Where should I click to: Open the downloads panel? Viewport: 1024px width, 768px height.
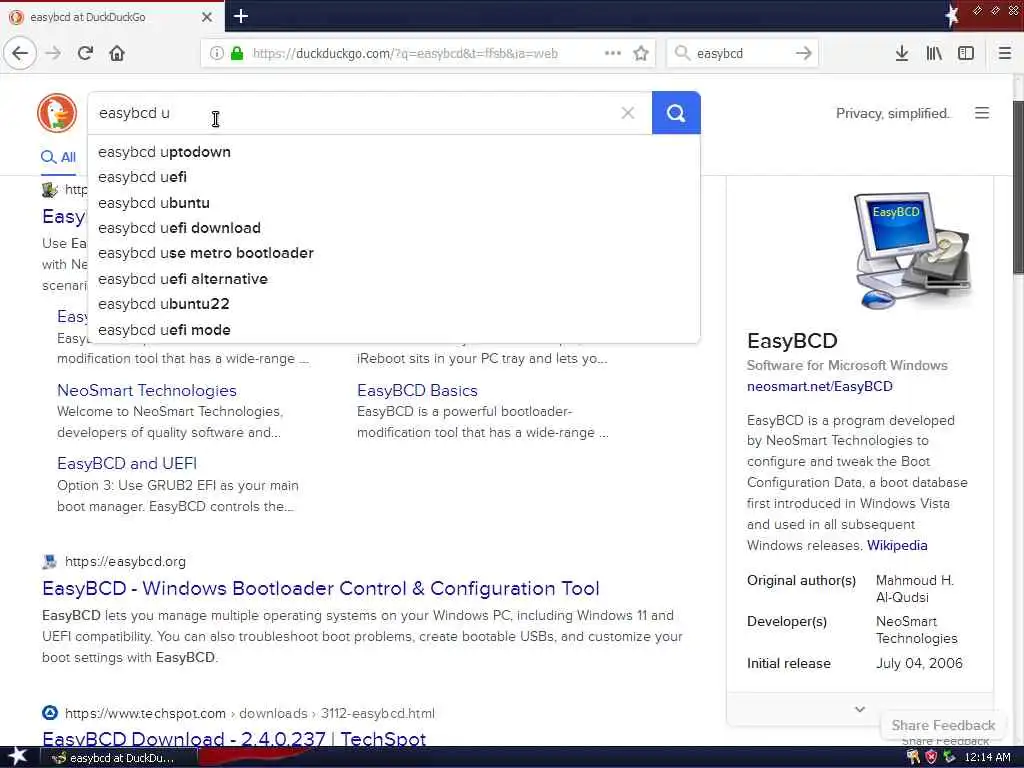click(x=901, y=53)
